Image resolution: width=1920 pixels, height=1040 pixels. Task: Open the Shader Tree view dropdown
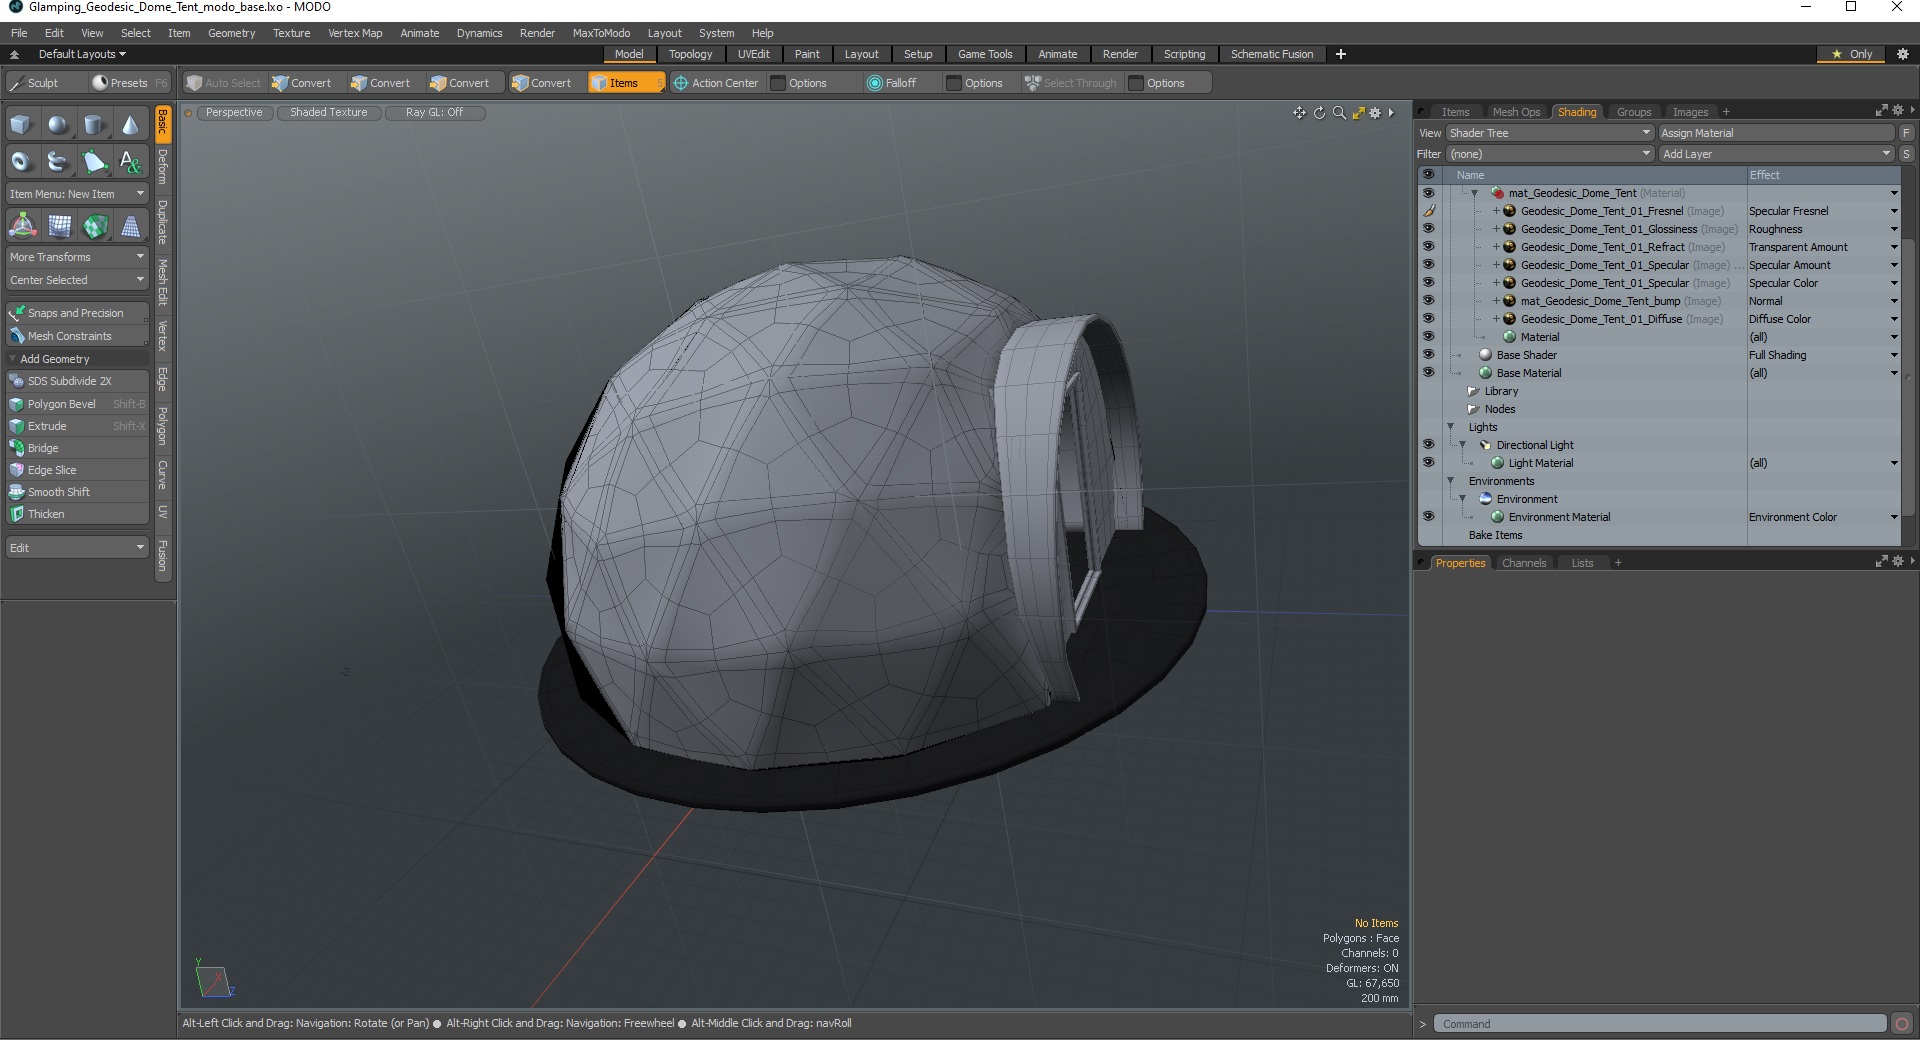click(1549, 133)
